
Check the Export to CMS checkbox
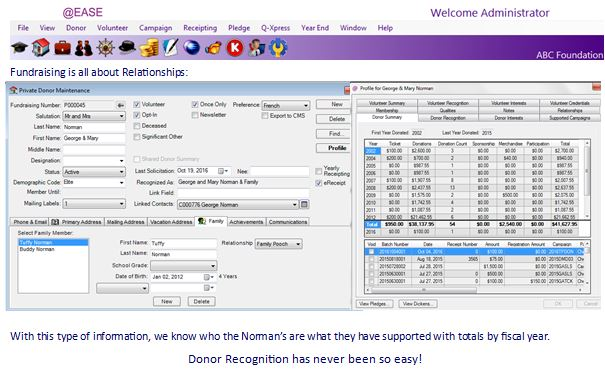point(265,116)
